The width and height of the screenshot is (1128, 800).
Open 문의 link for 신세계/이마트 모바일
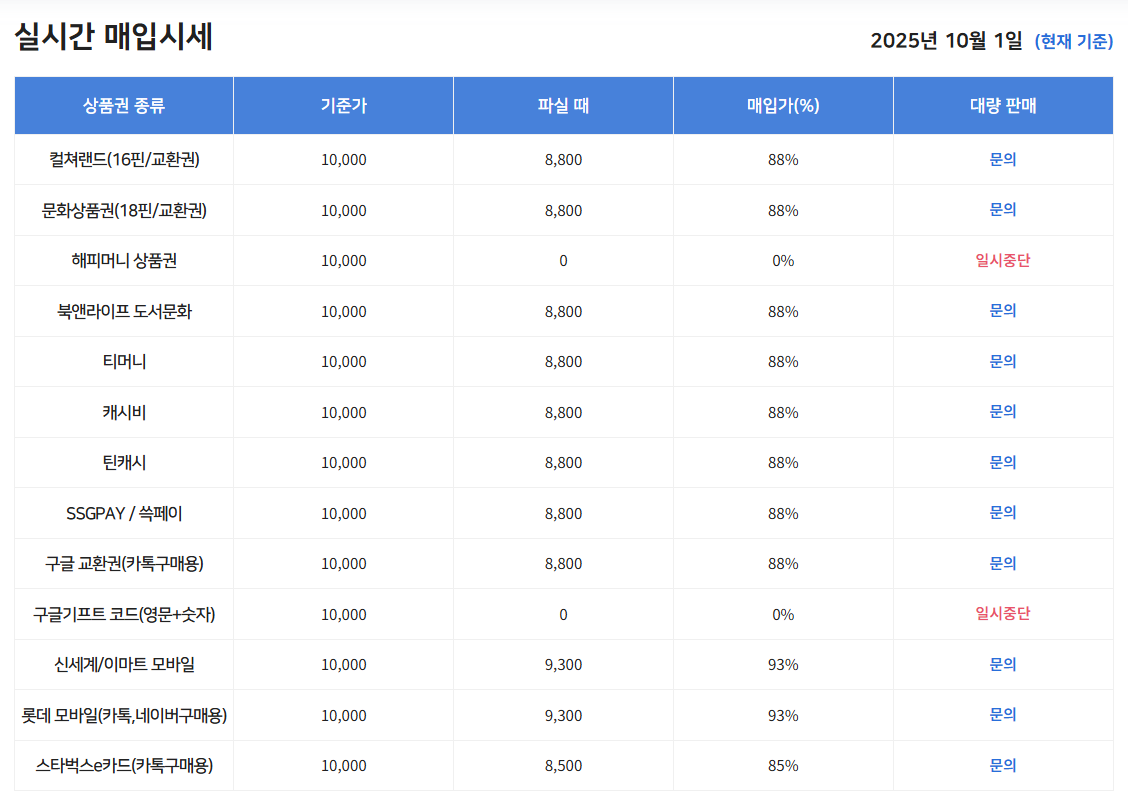1003,664
